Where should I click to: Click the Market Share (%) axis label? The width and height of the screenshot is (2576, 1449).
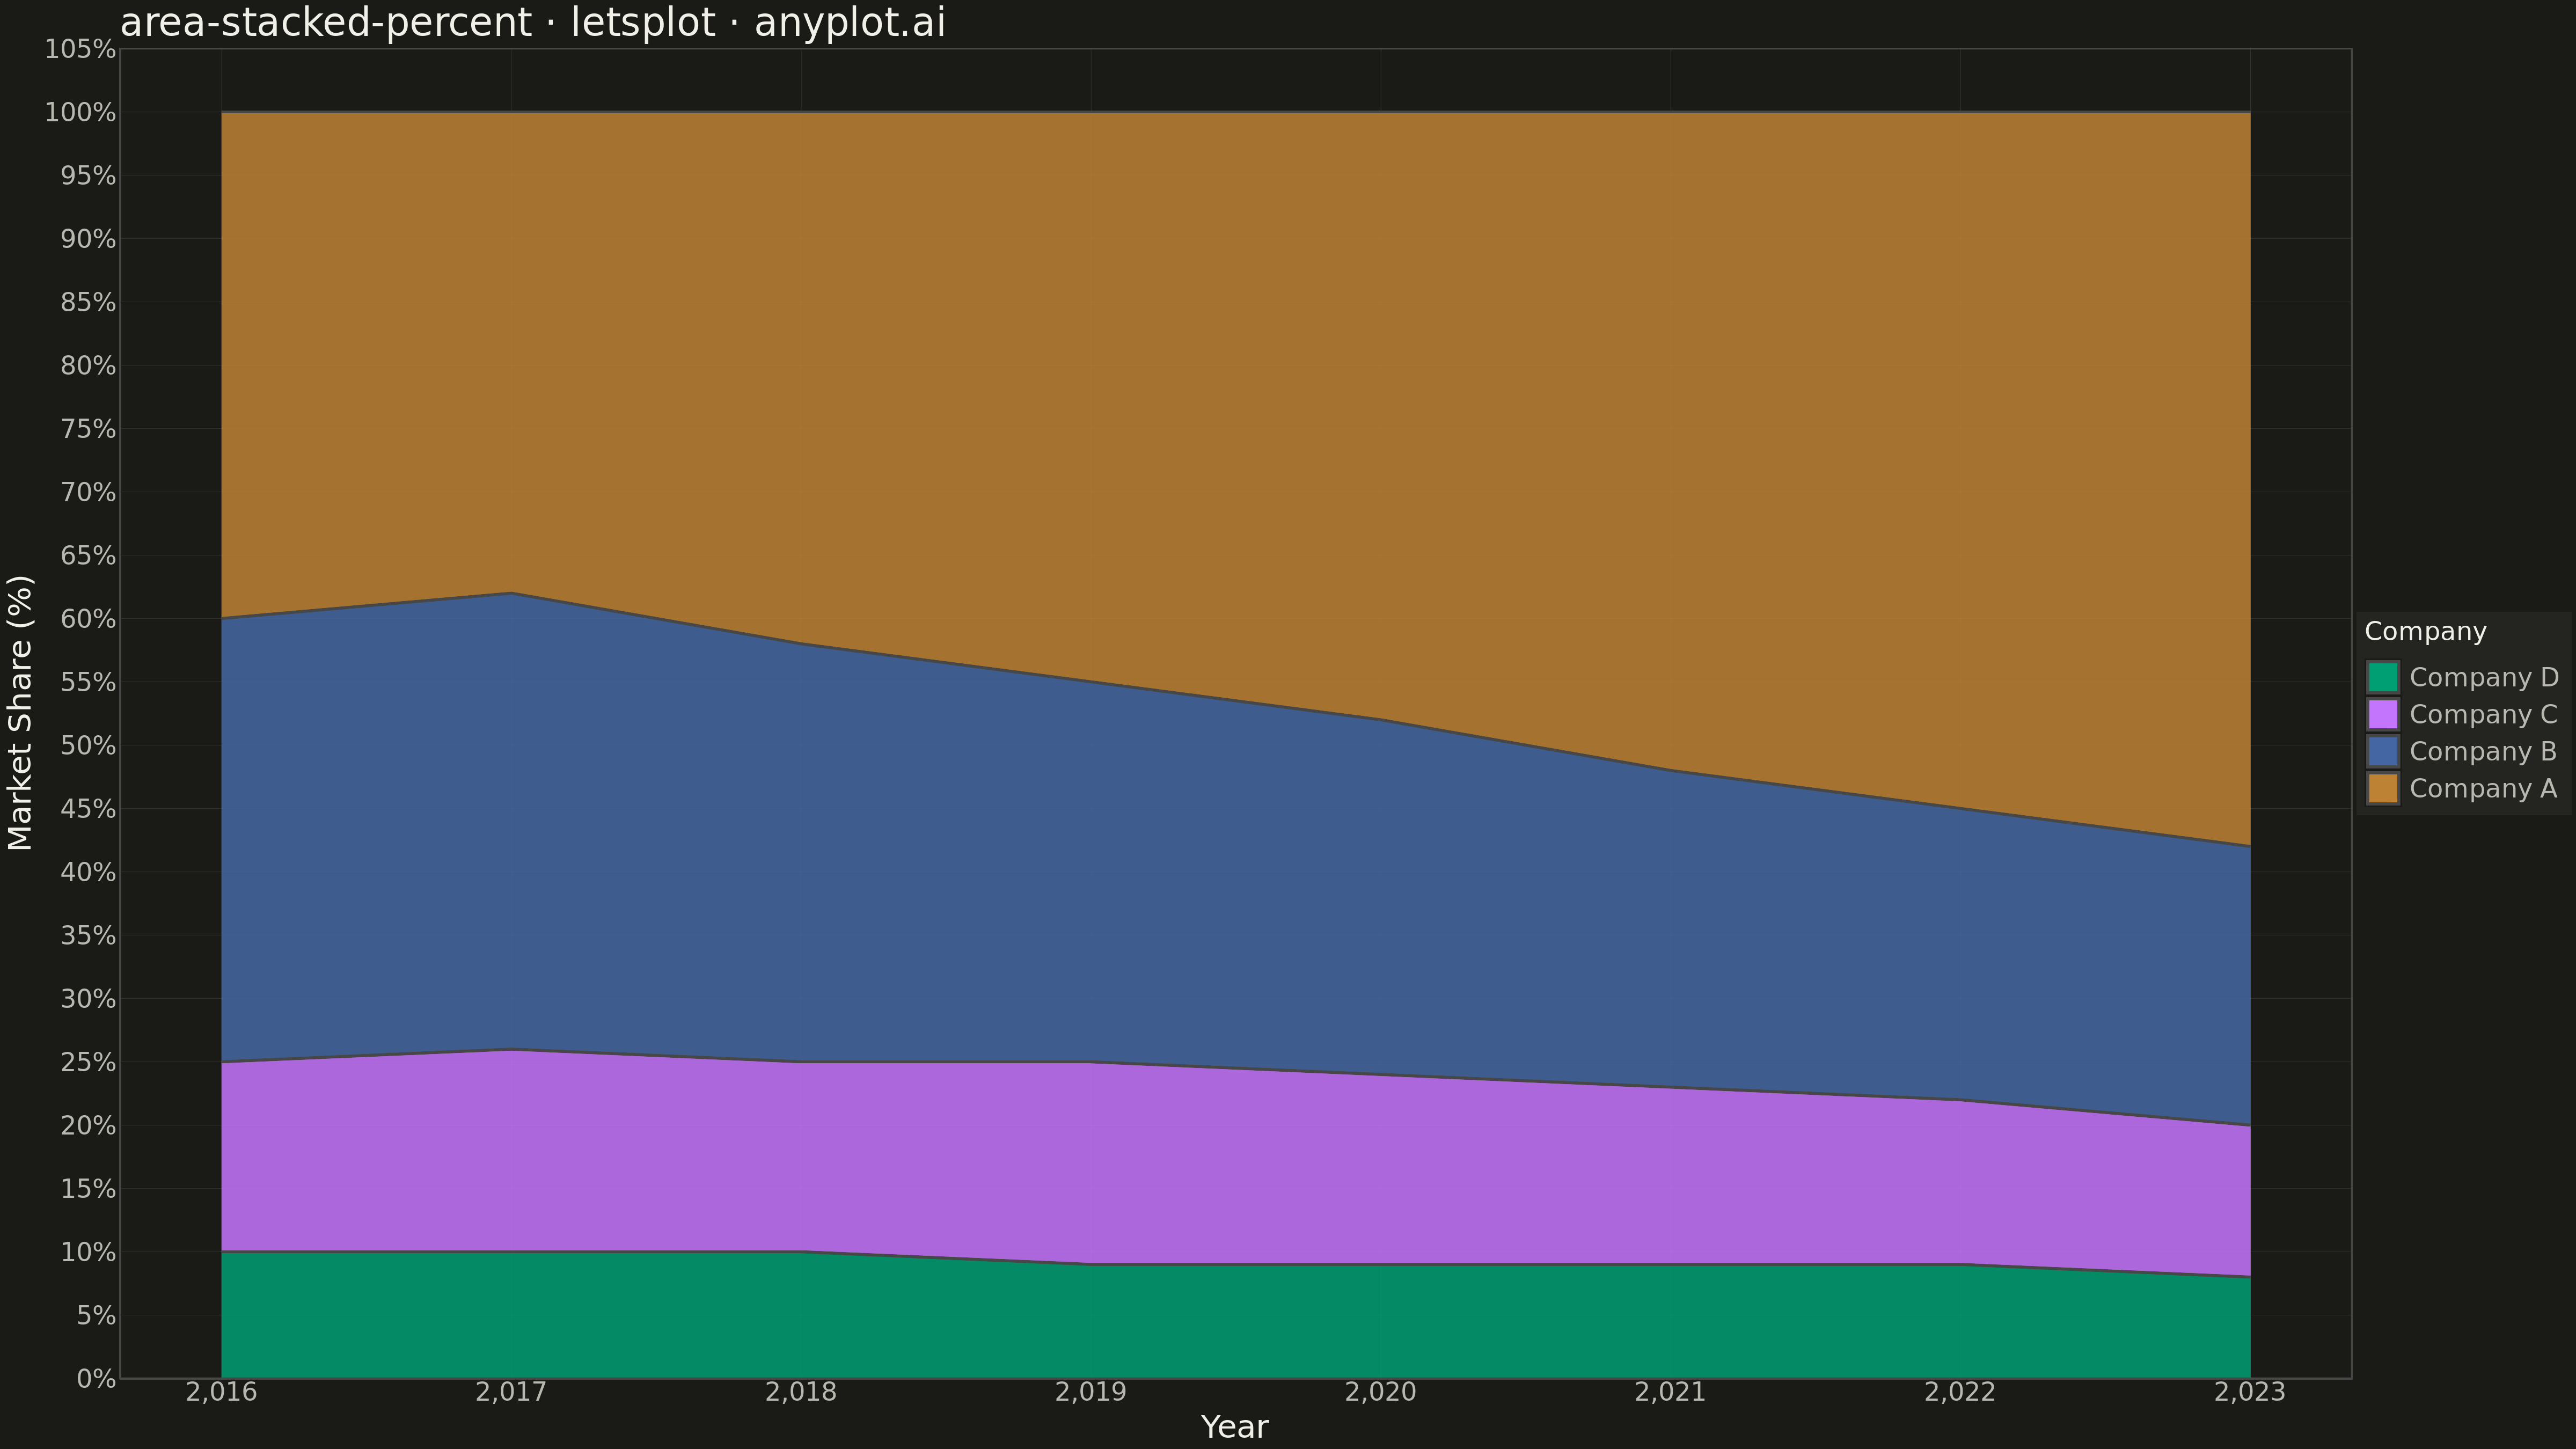pos(20,713)
